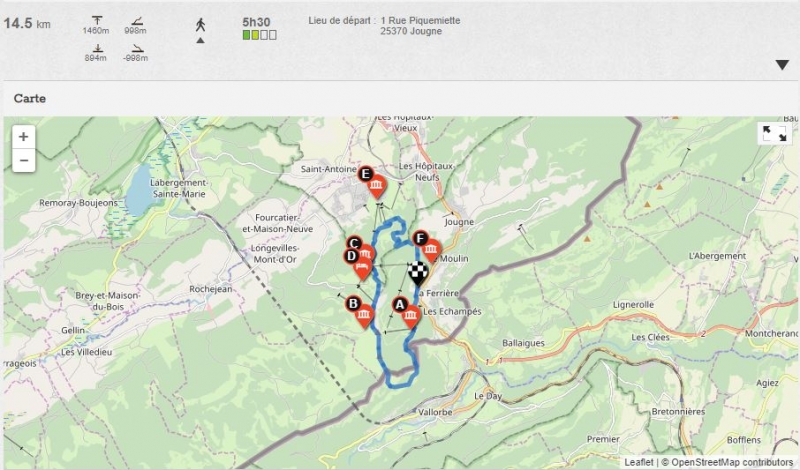Click the hiker walking icon
This screenshot has width=800, height=470.
coord(200,24)
